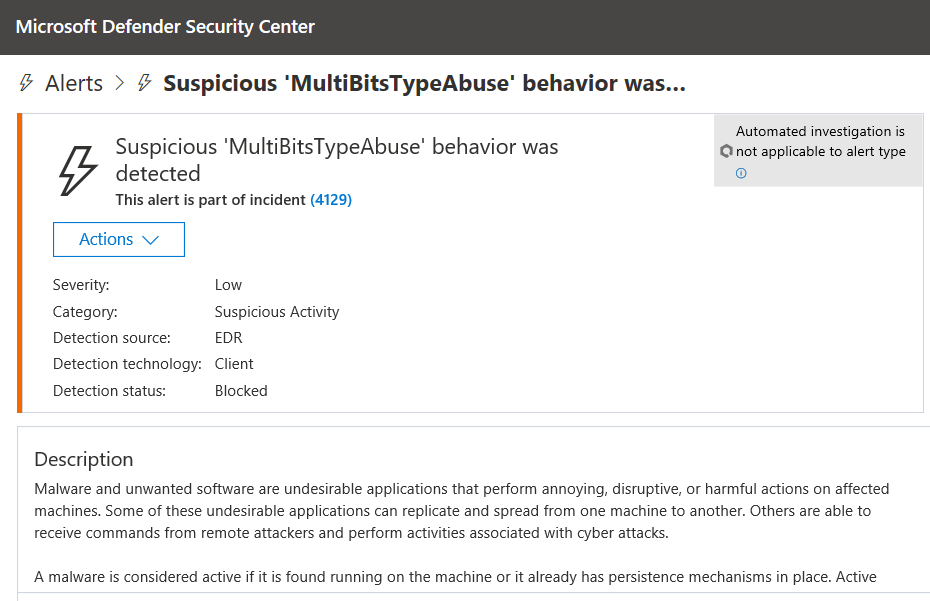The height and width of the screenshot is (601, 930).
Task: Click the lightning icon beside Alerts breadcrumb
Action: click(x=26, y=83)
